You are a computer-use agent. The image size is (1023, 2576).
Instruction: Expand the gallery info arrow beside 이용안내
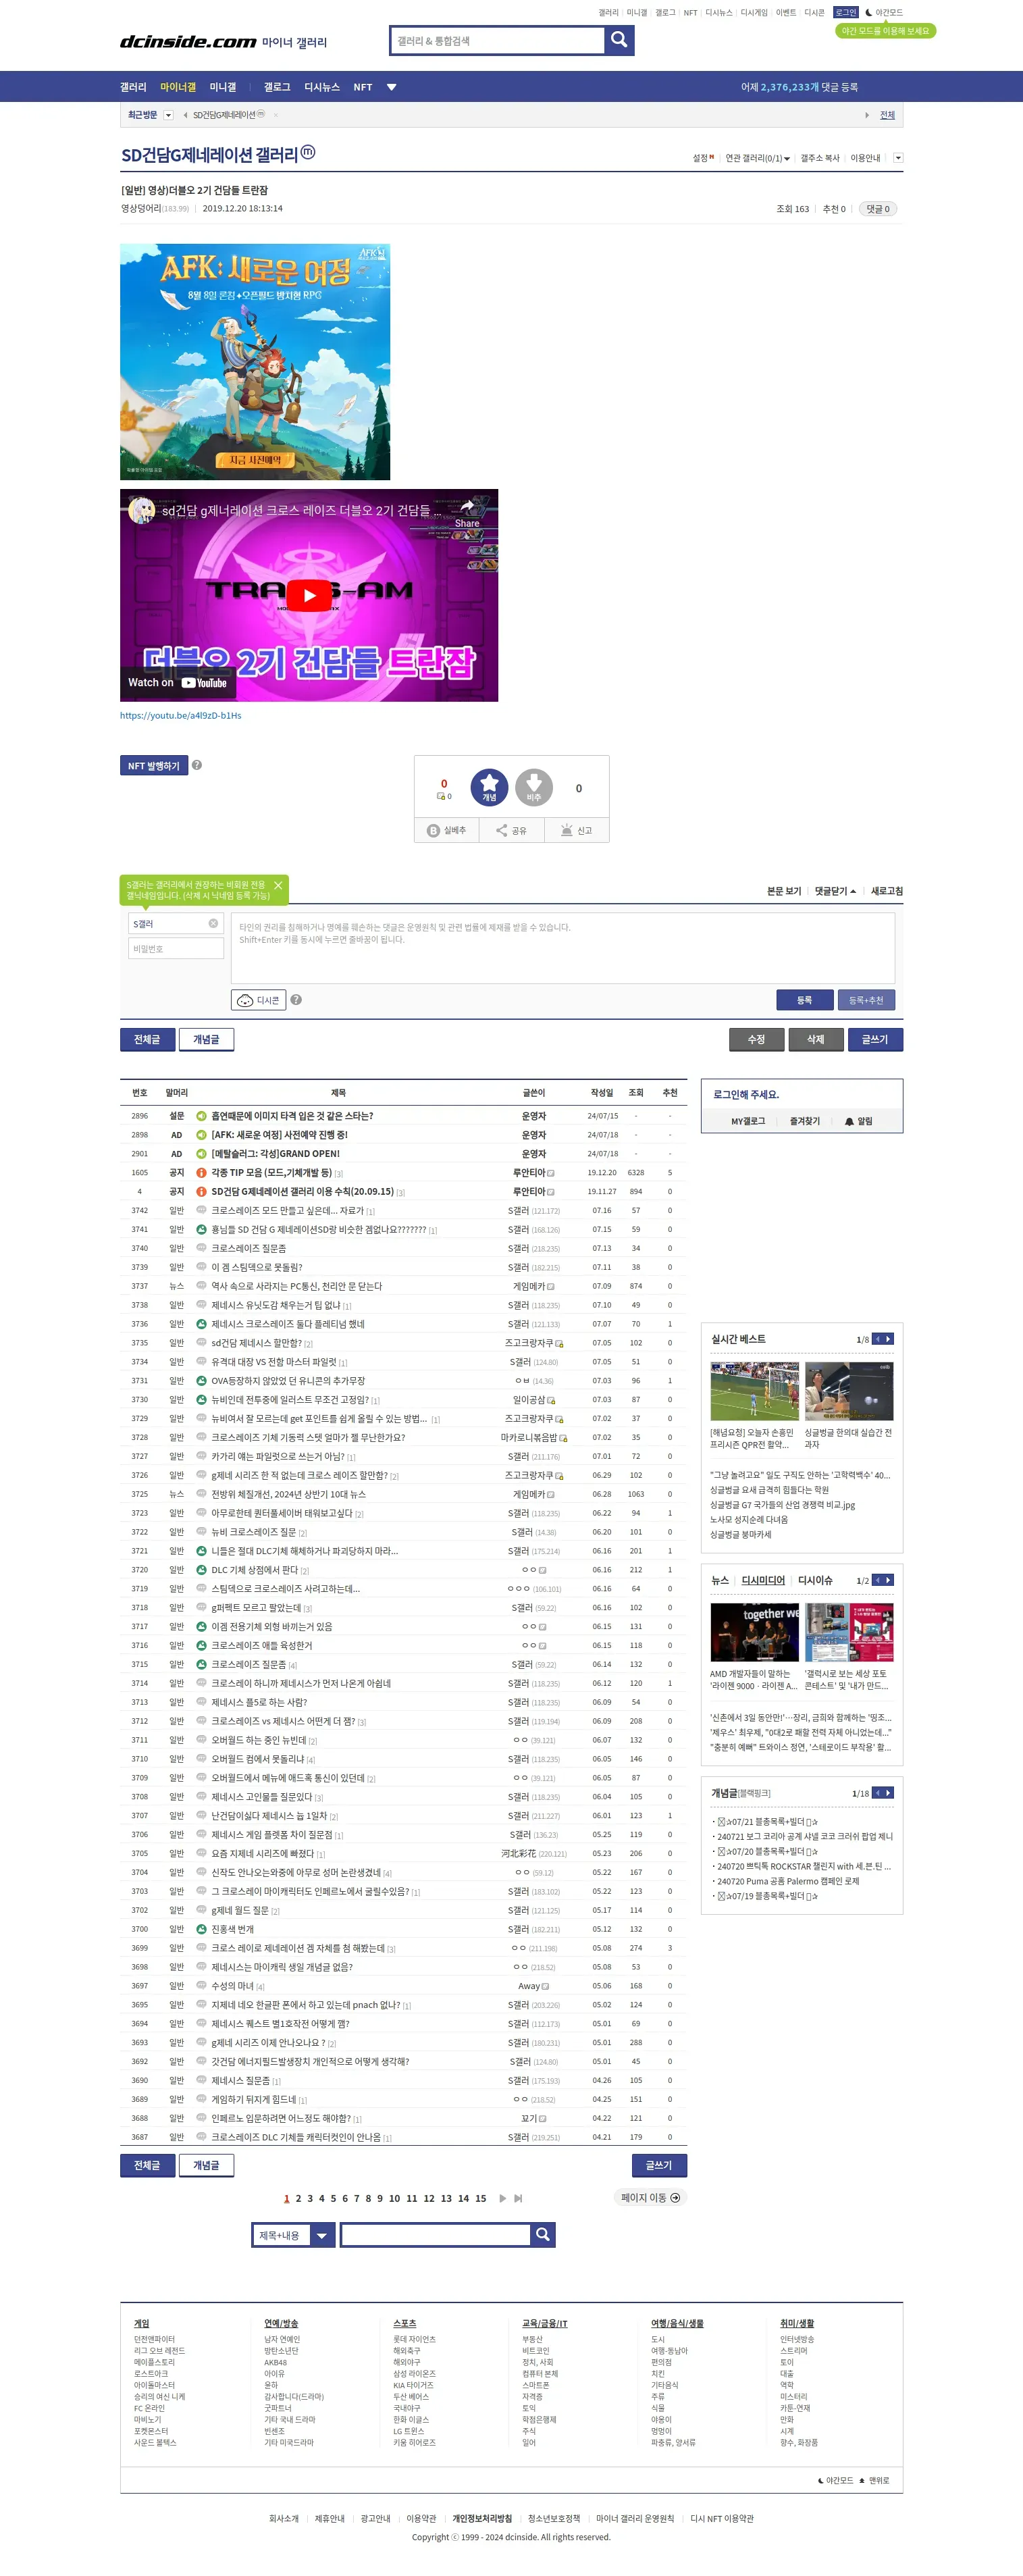click(898, 158)
